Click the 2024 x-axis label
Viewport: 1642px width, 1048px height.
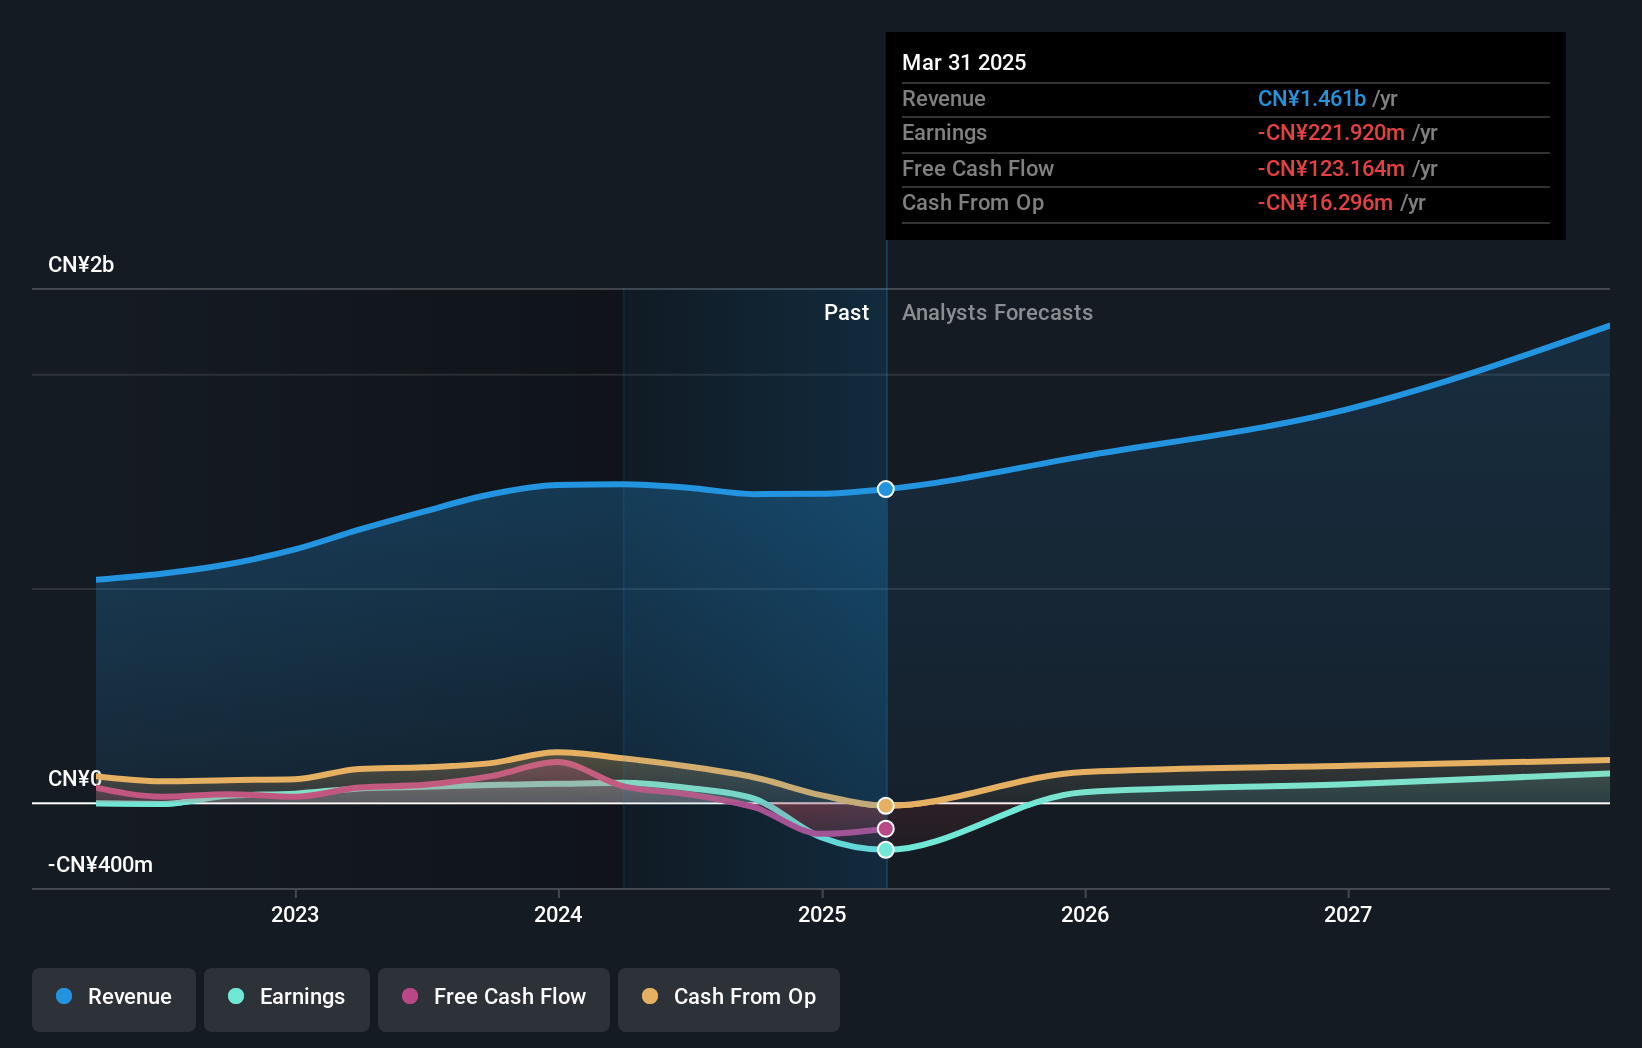point(558,914)
